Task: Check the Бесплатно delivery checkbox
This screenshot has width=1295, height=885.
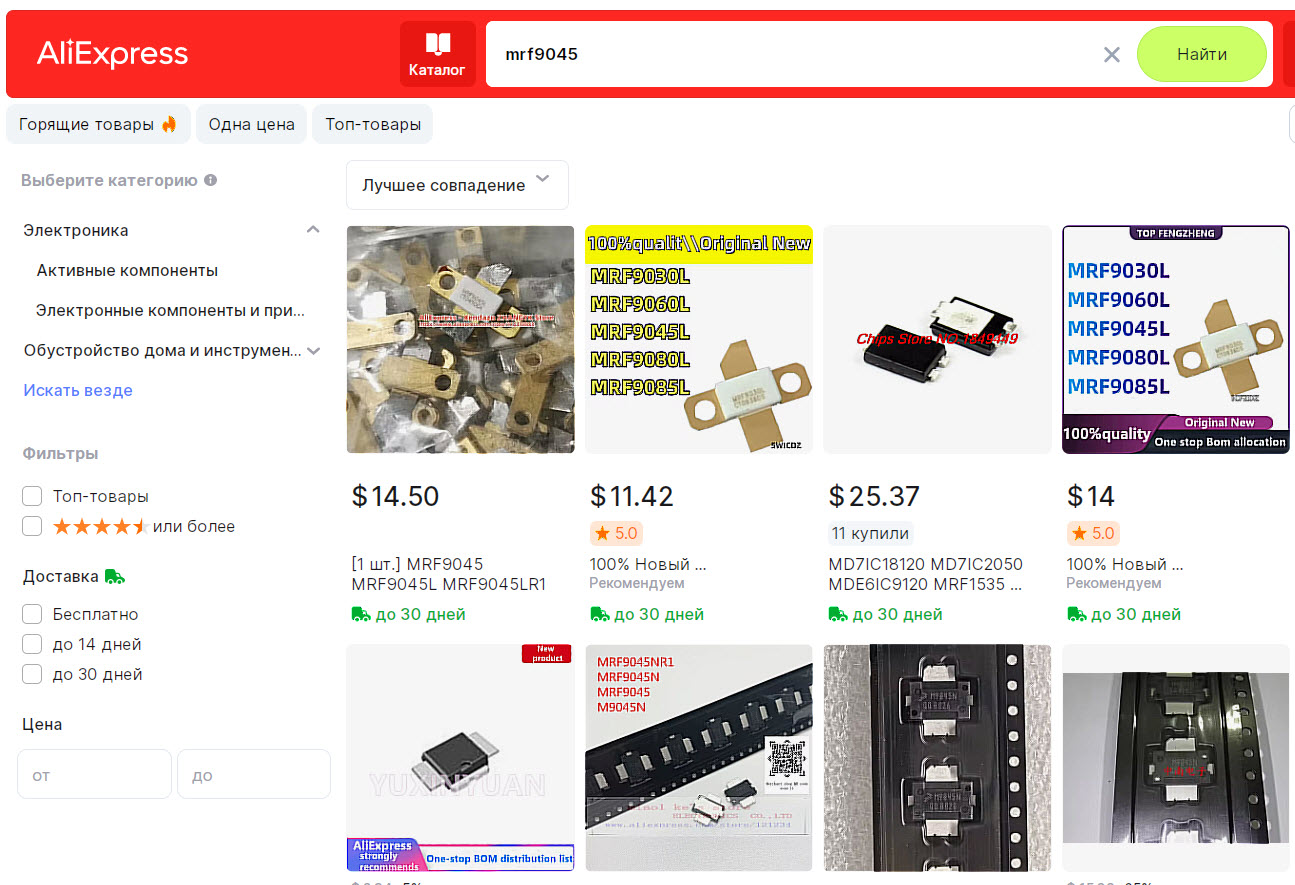Action: point(32,614)
